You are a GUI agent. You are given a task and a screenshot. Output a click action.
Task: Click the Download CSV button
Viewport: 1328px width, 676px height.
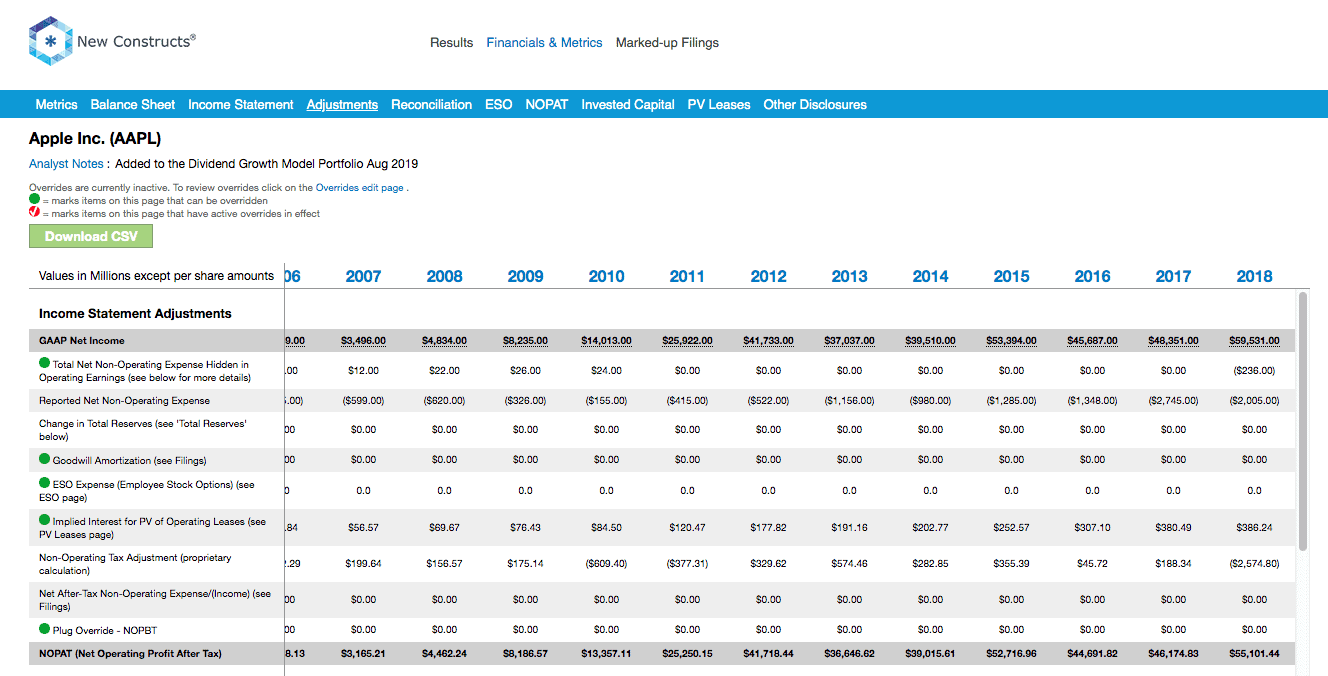pos(91,236)
